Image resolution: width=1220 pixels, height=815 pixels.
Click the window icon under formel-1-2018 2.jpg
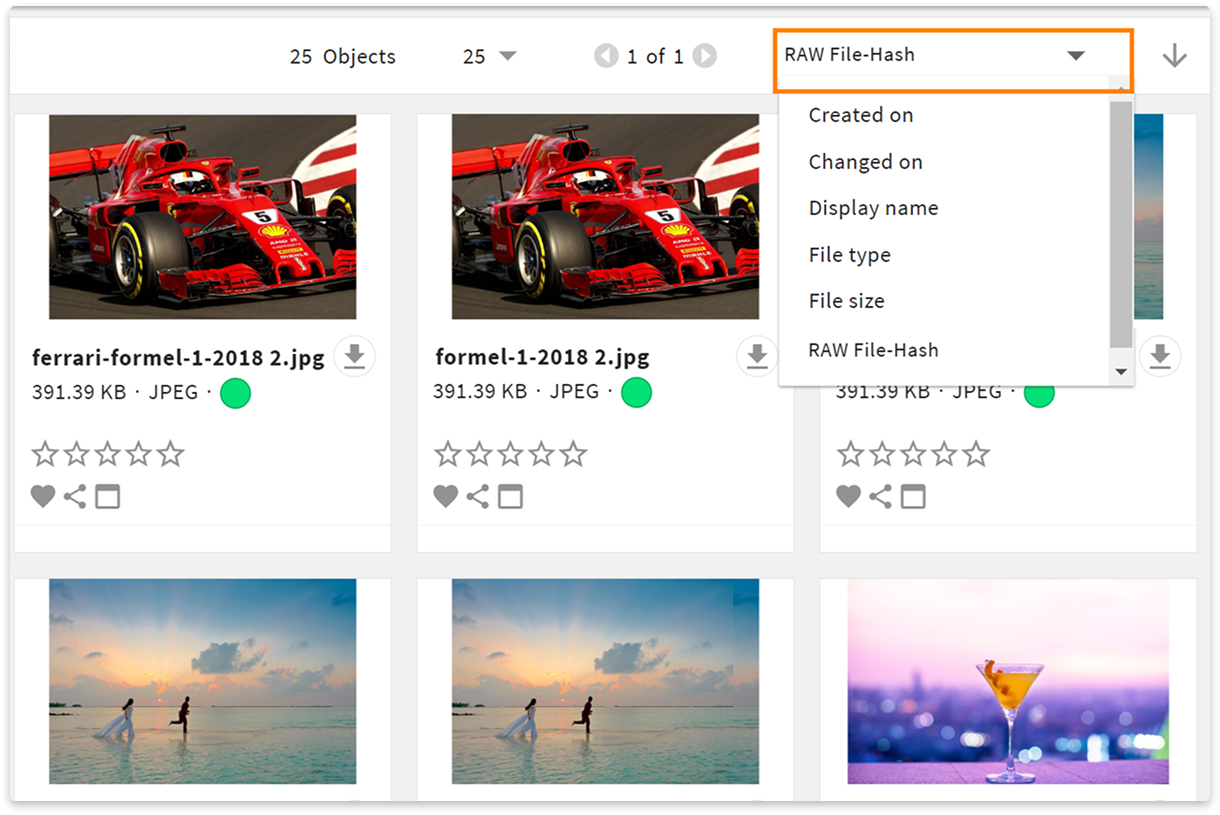[510, 496]
